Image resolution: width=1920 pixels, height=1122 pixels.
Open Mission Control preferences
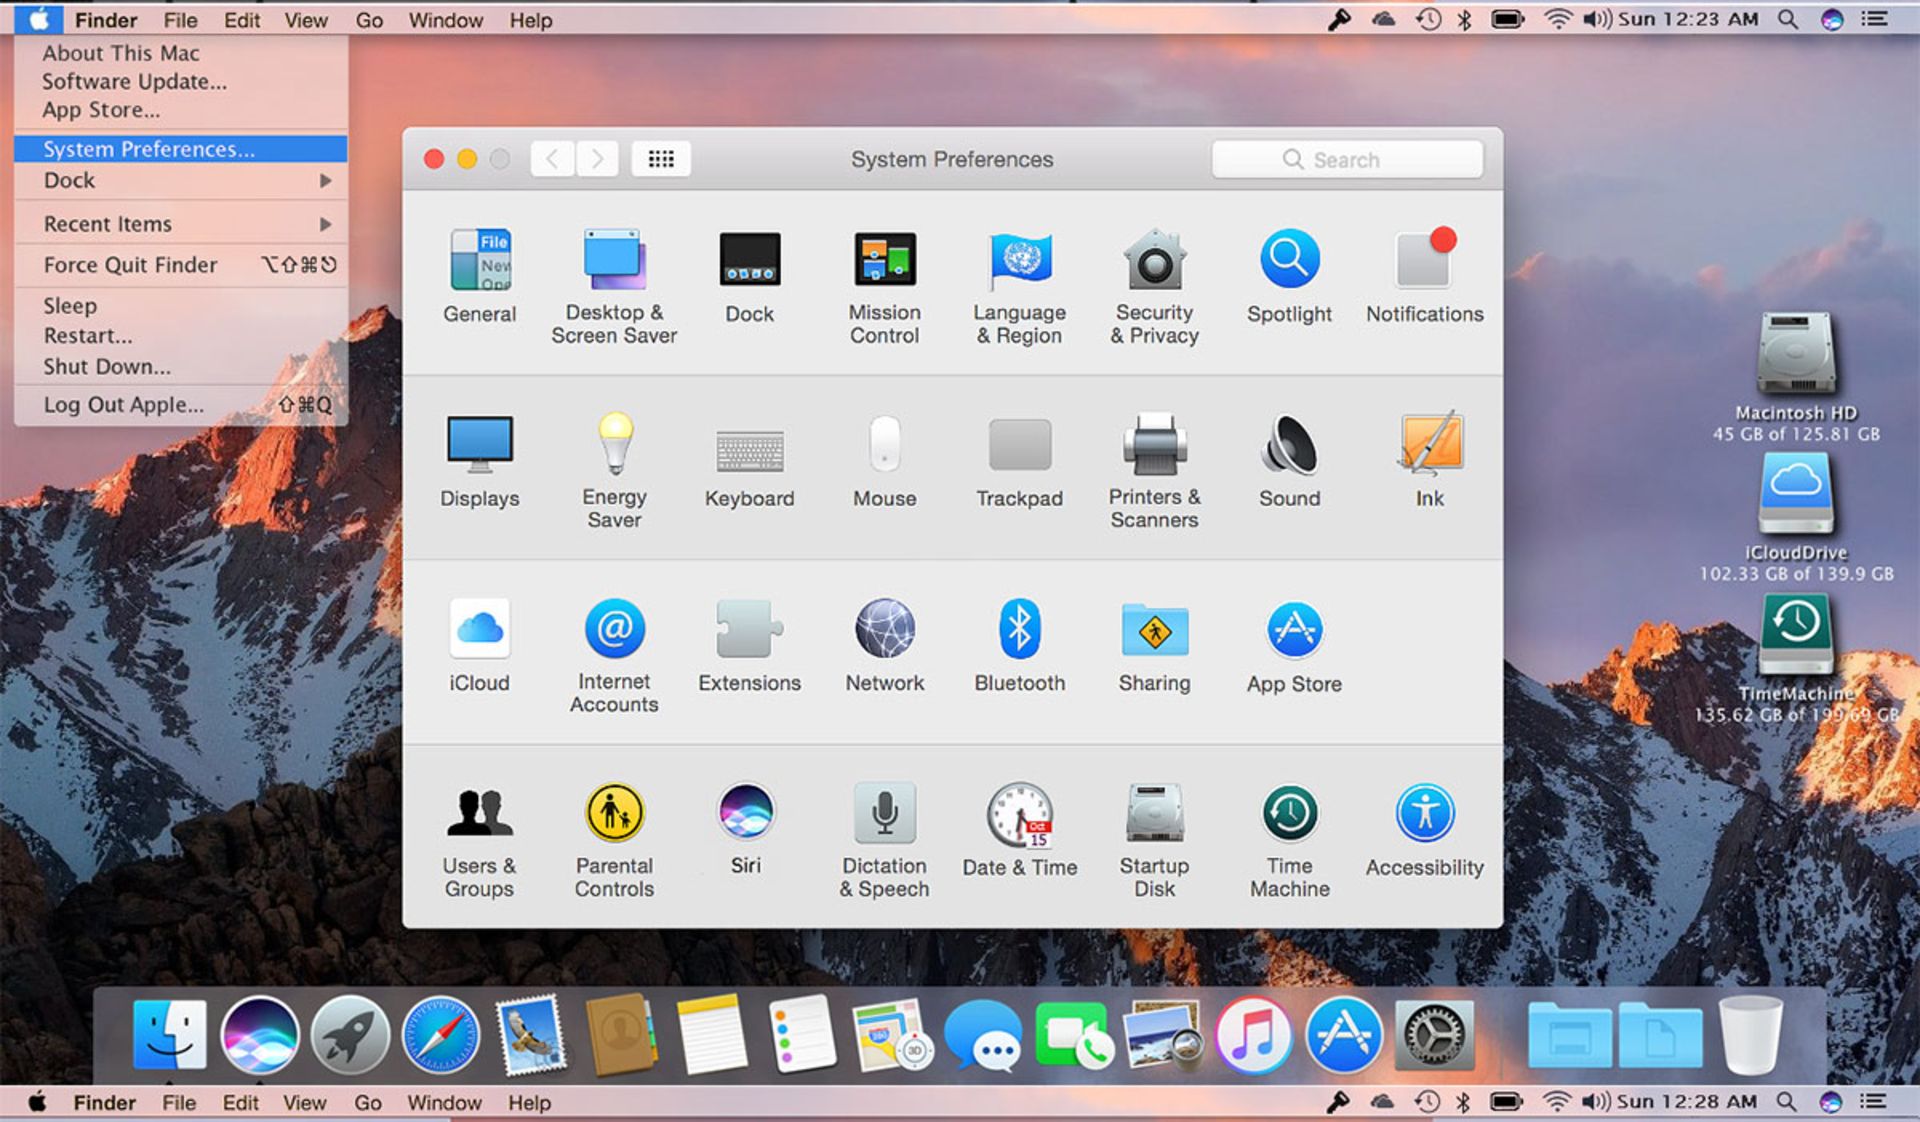pos(884,286)
